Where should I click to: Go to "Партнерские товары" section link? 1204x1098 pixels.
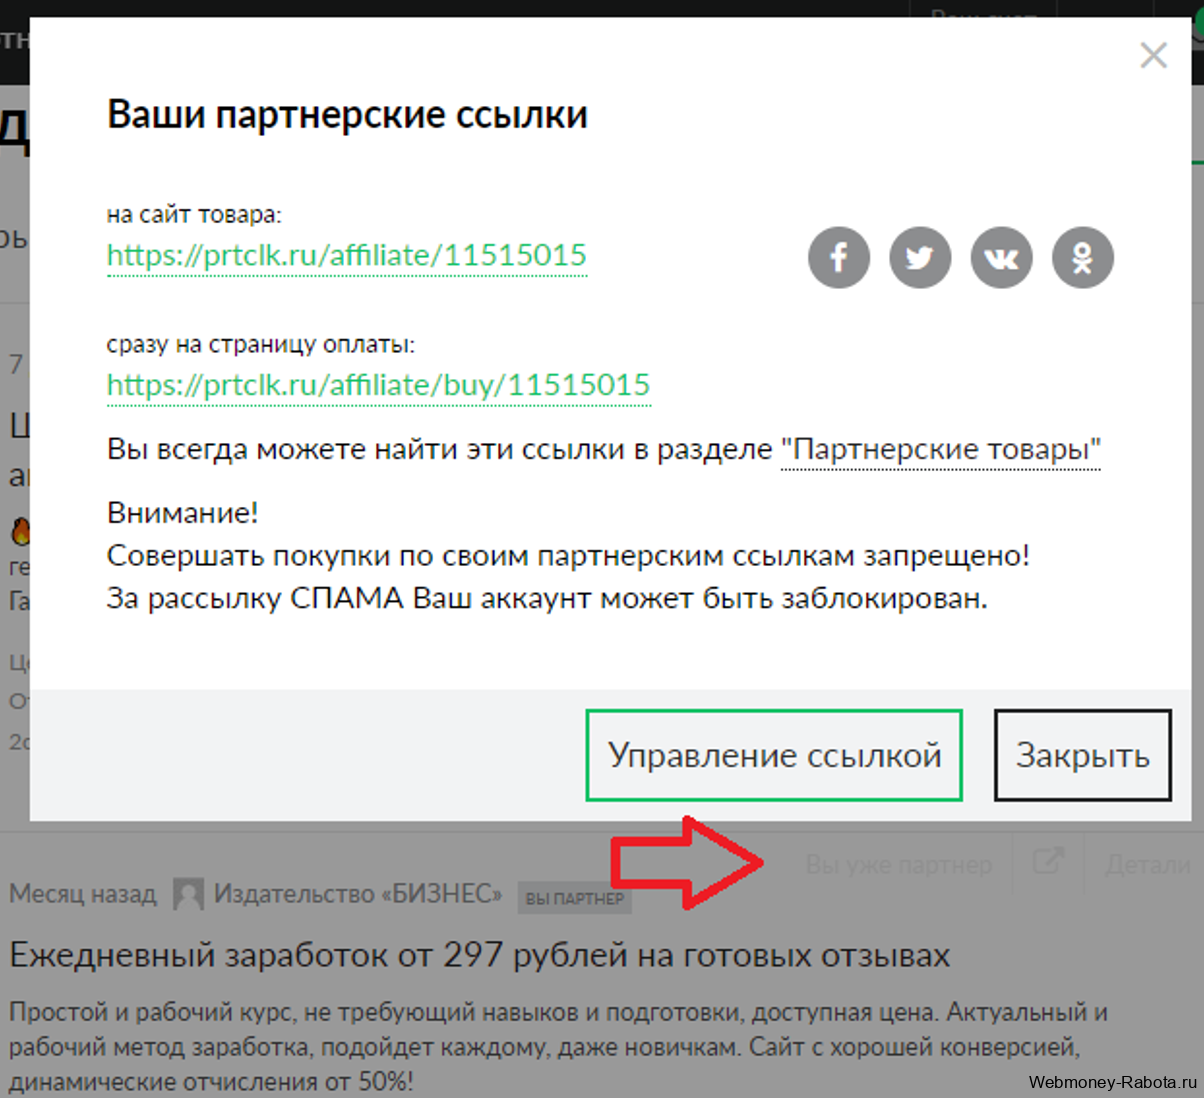(x=940, y=450)
